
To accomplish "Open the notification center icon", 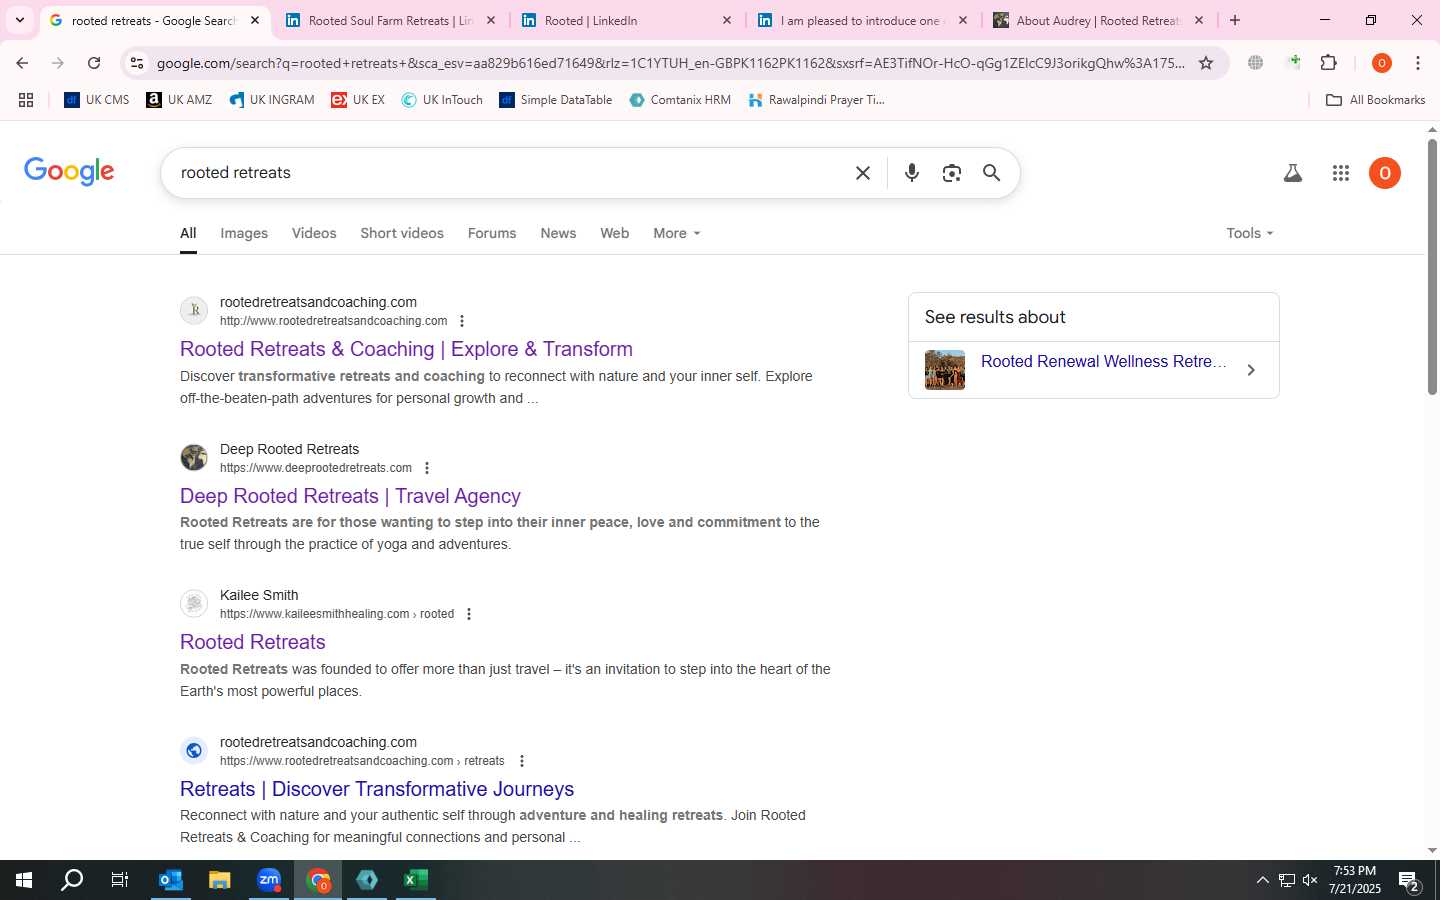I will click(1410, 882).
